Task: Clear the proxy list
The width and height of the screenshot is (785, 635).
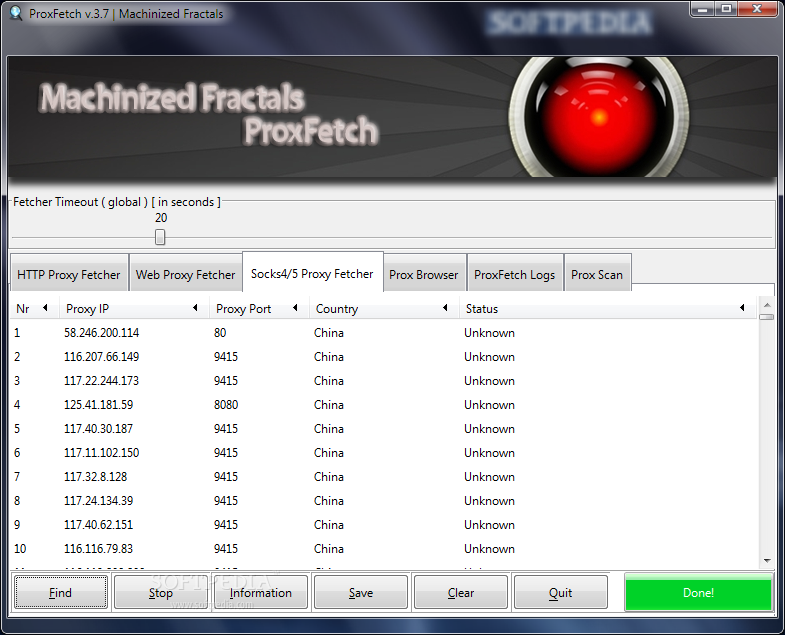Action: pyautogui.click(x=461, y=592)
